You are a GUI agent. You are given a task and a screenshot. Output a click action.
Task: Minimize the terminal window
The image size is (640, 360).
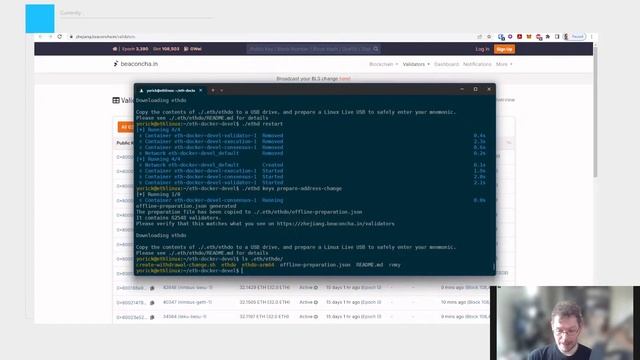point(462,89)
